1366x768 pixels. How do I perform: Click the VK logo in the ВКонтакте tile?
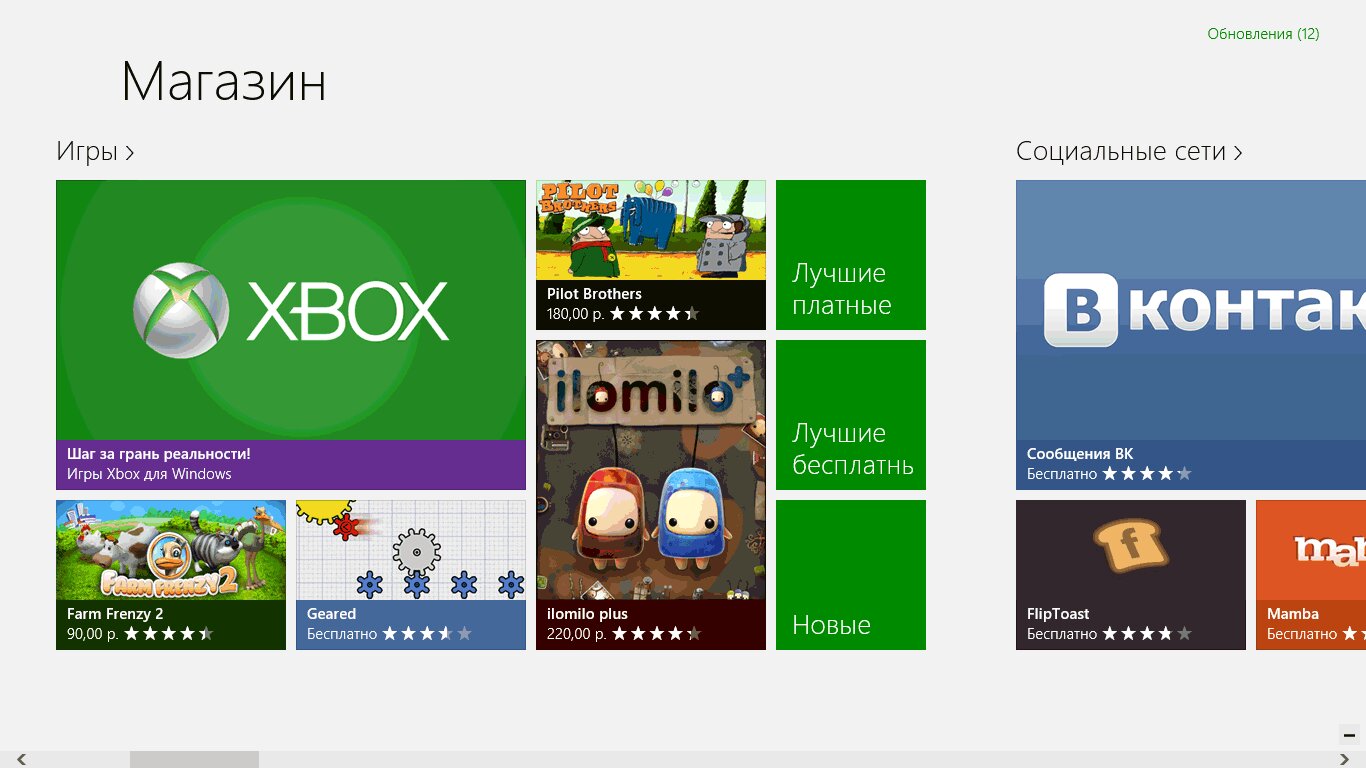pos(1081,310)
